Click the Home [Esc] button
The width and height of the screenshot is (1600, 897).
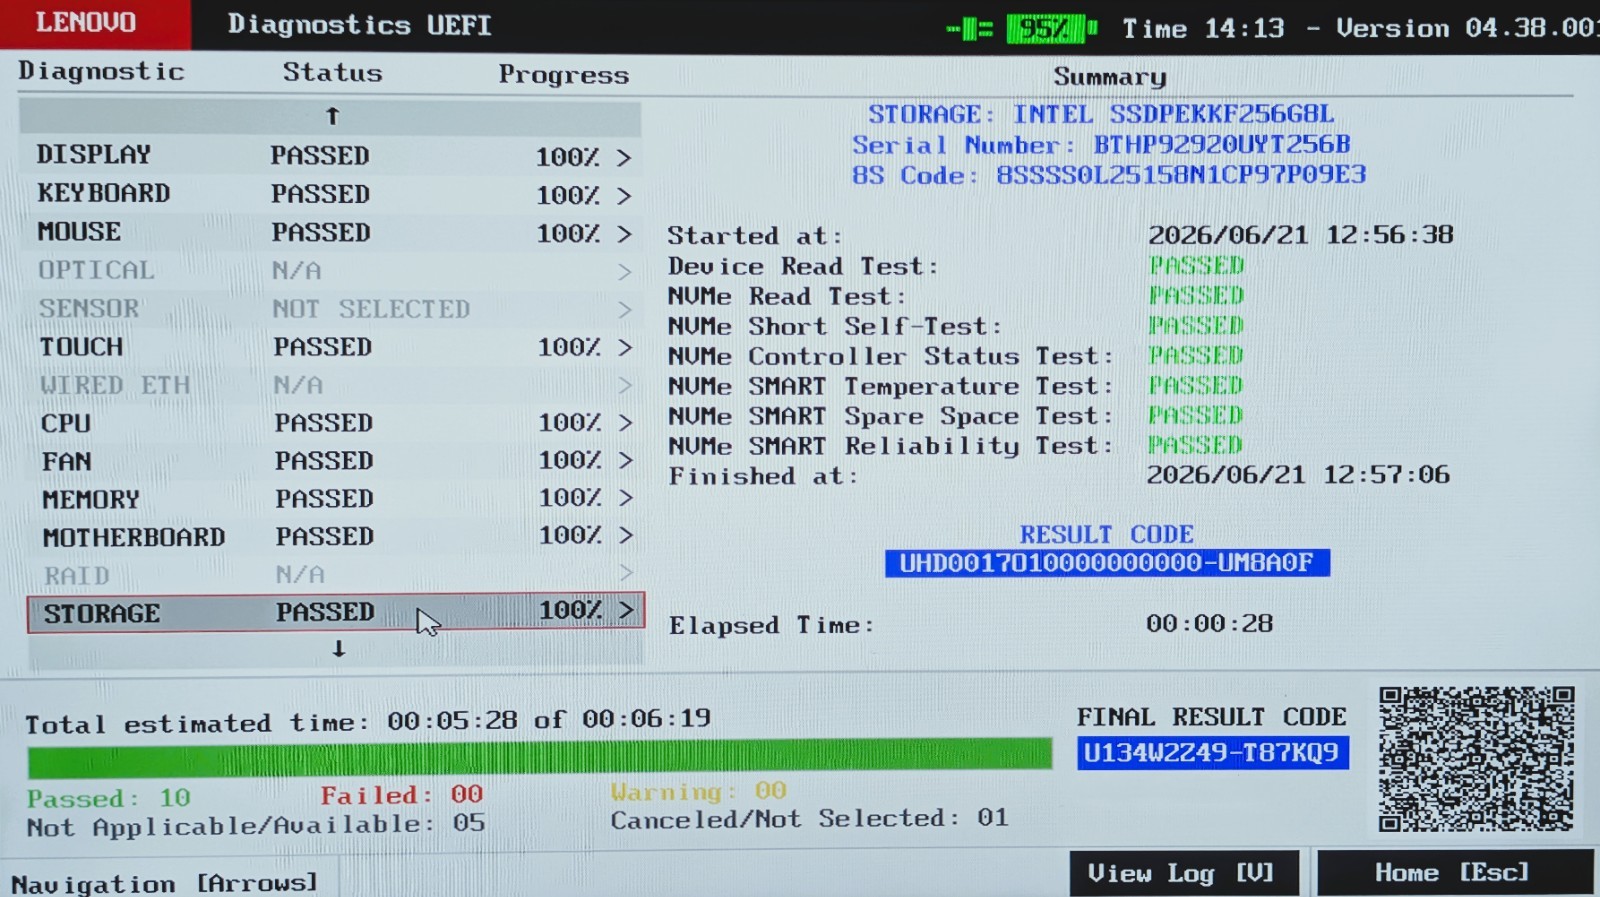(x=1455, y=873)
